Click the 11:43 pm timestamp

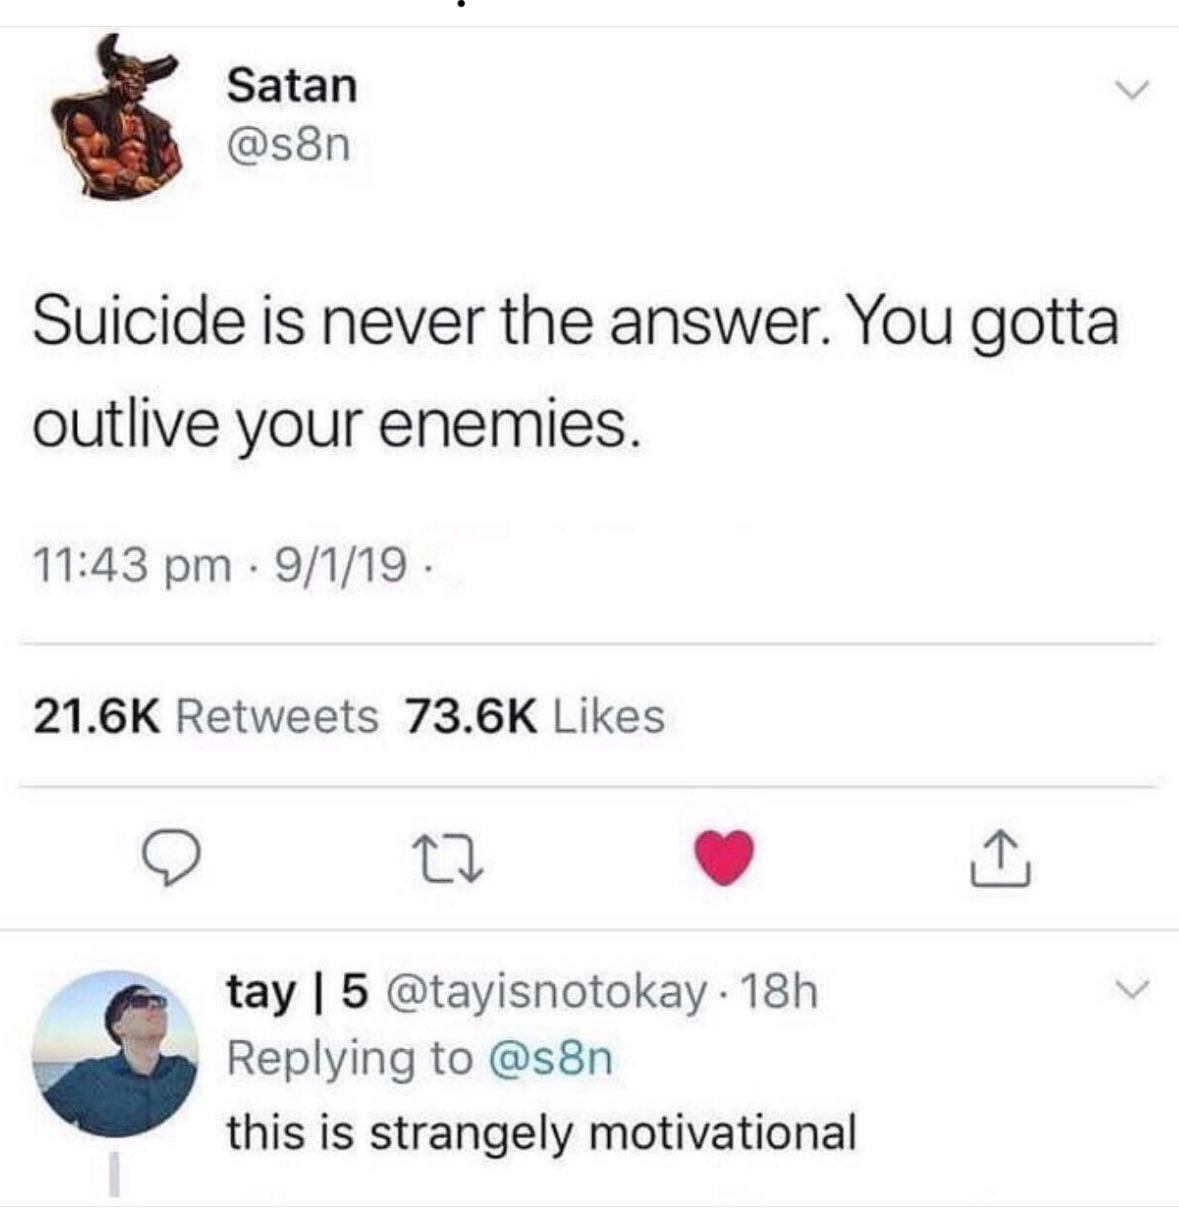[x=132, y=566]
